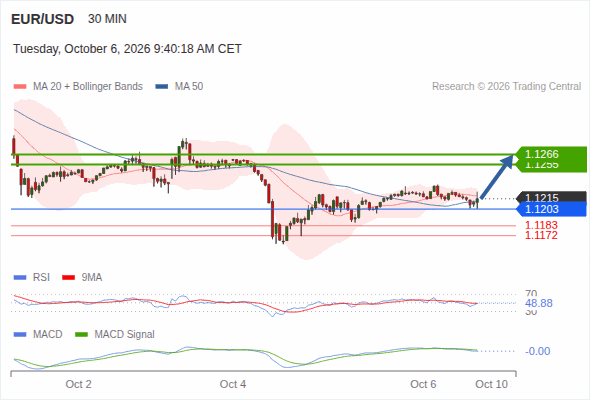Click the 1.1266 green resistance price tag
590x400 pixels.
(x=551, y=154)
